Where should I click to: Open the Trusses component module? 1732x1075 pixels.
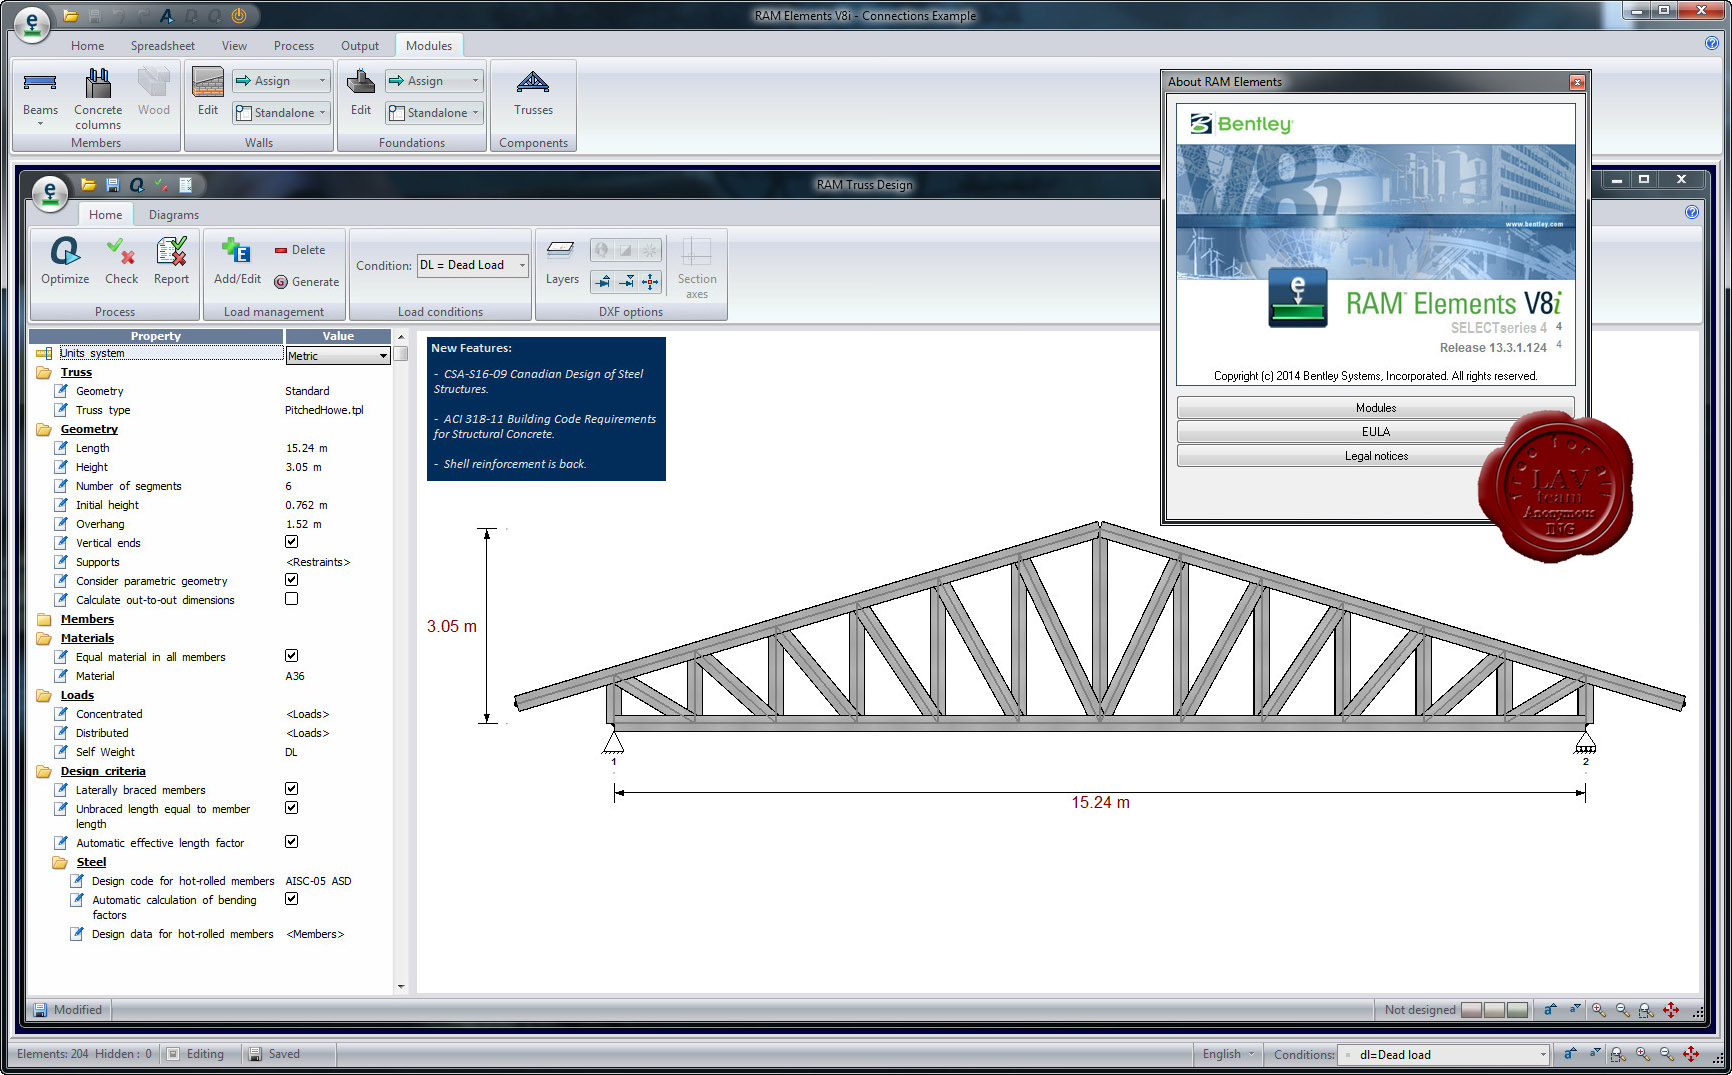click(533, 92)
